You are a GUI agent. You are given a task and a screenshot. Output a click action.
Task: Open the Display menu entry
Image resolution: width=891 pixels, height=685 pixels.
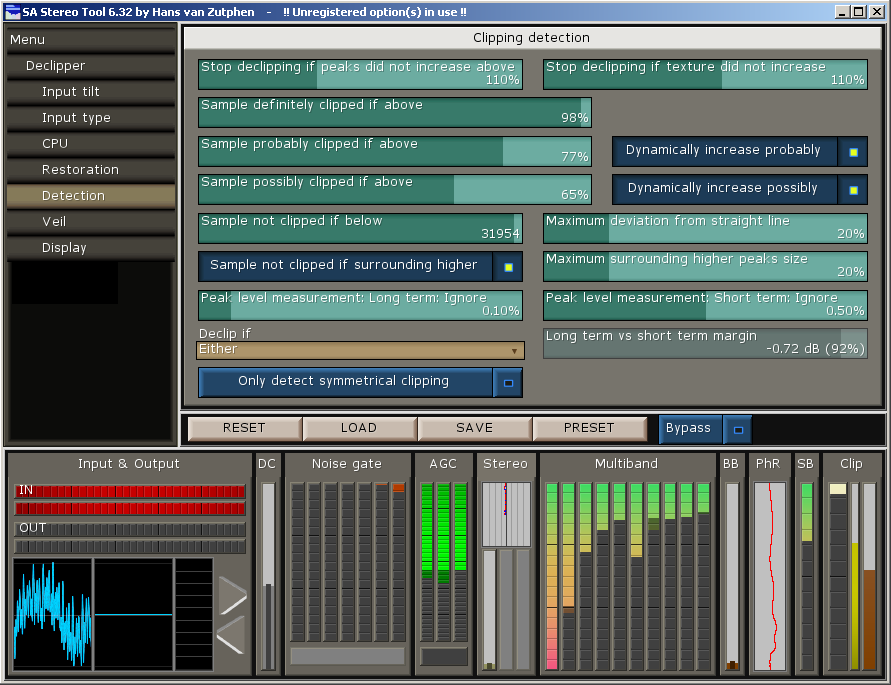click(x=91, y=248)
